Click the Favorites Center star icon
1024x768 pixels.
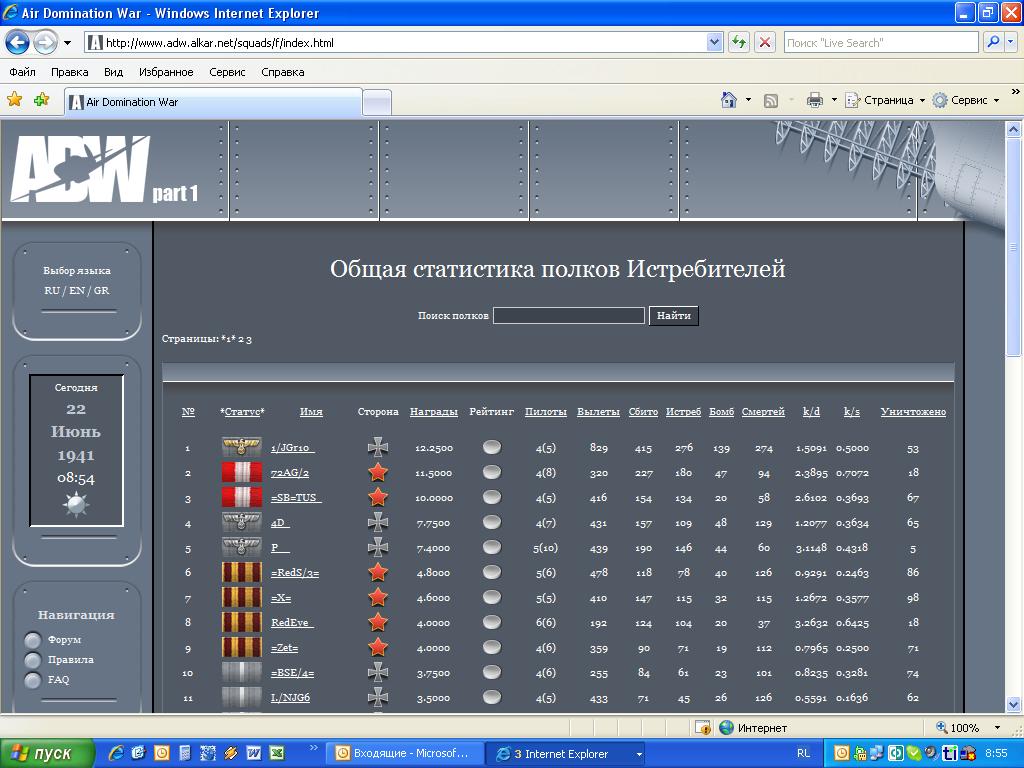[14, 100]
